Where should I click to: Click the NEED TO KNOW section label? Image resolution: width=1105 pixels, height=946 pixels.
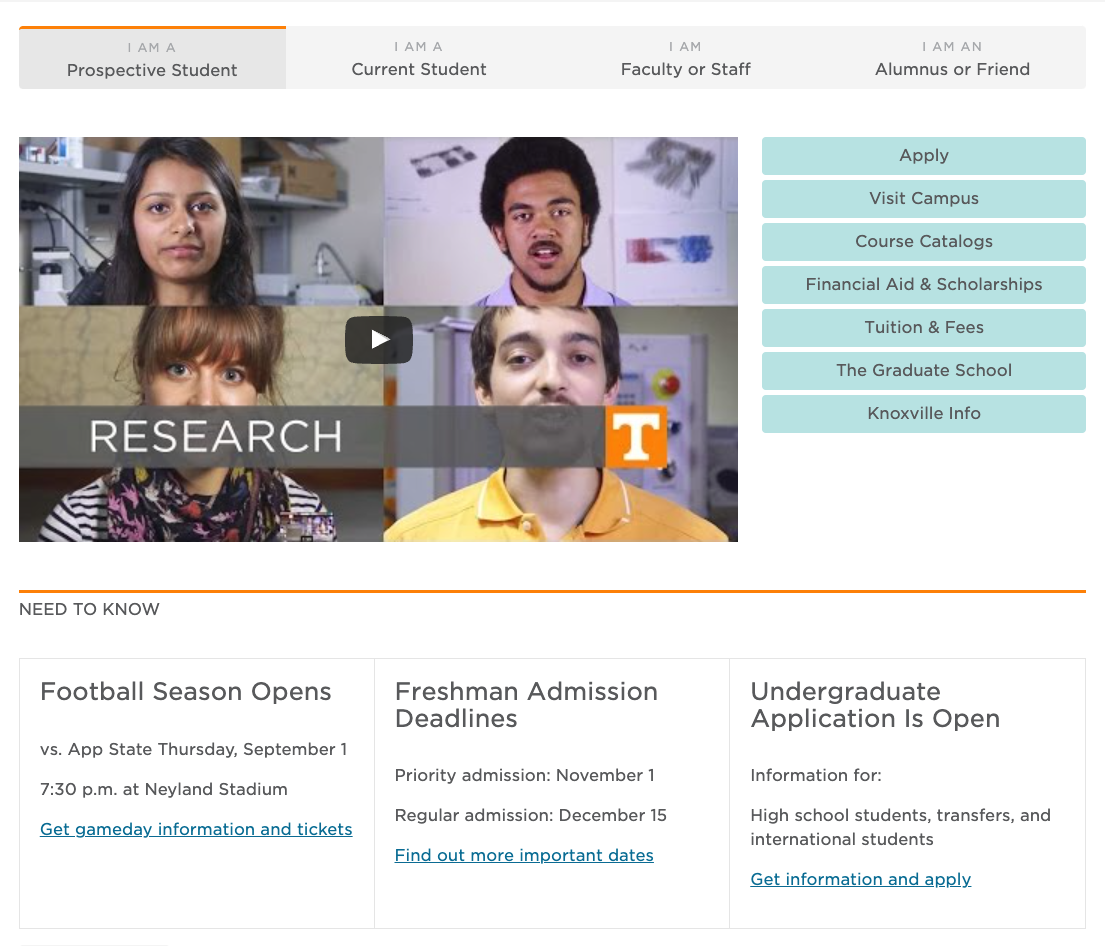point(89,609)
